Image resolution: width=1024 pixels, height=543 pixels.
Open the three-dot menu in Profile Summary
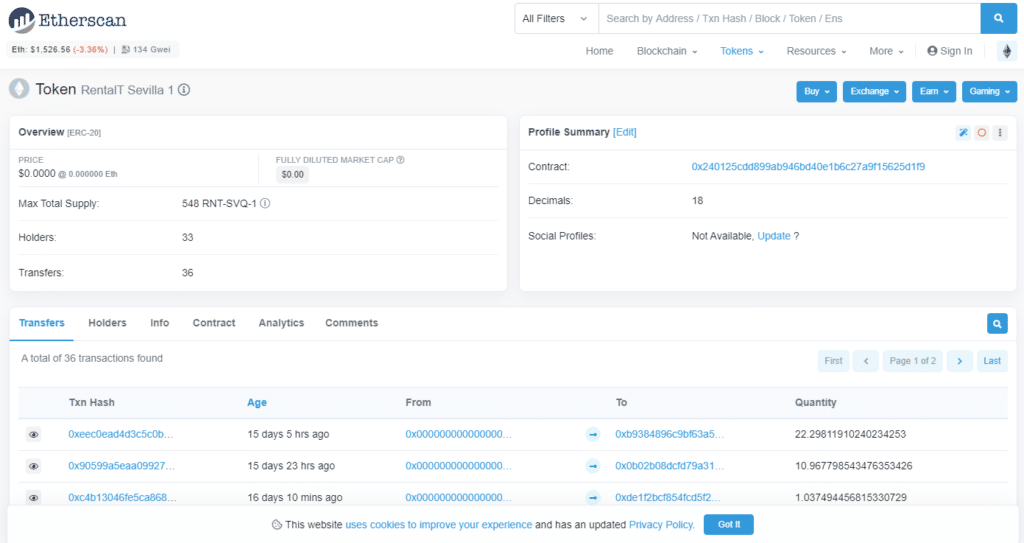(x=1000, y=133)
